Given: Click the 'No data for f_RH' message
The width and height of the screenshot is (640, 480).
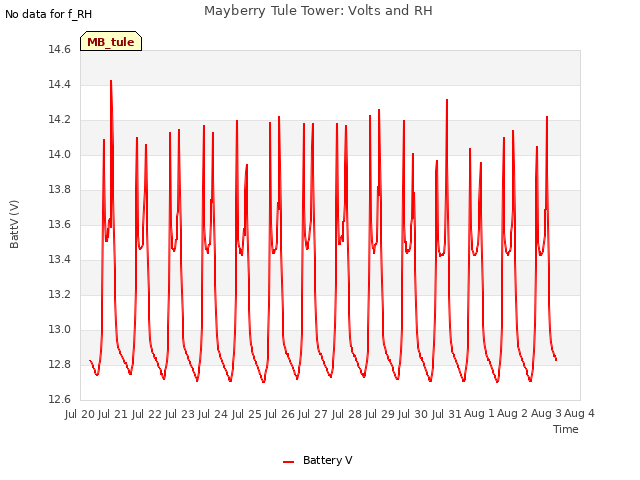Looking at the screenshot, I should pyautogui.click(x=49, y=14).
